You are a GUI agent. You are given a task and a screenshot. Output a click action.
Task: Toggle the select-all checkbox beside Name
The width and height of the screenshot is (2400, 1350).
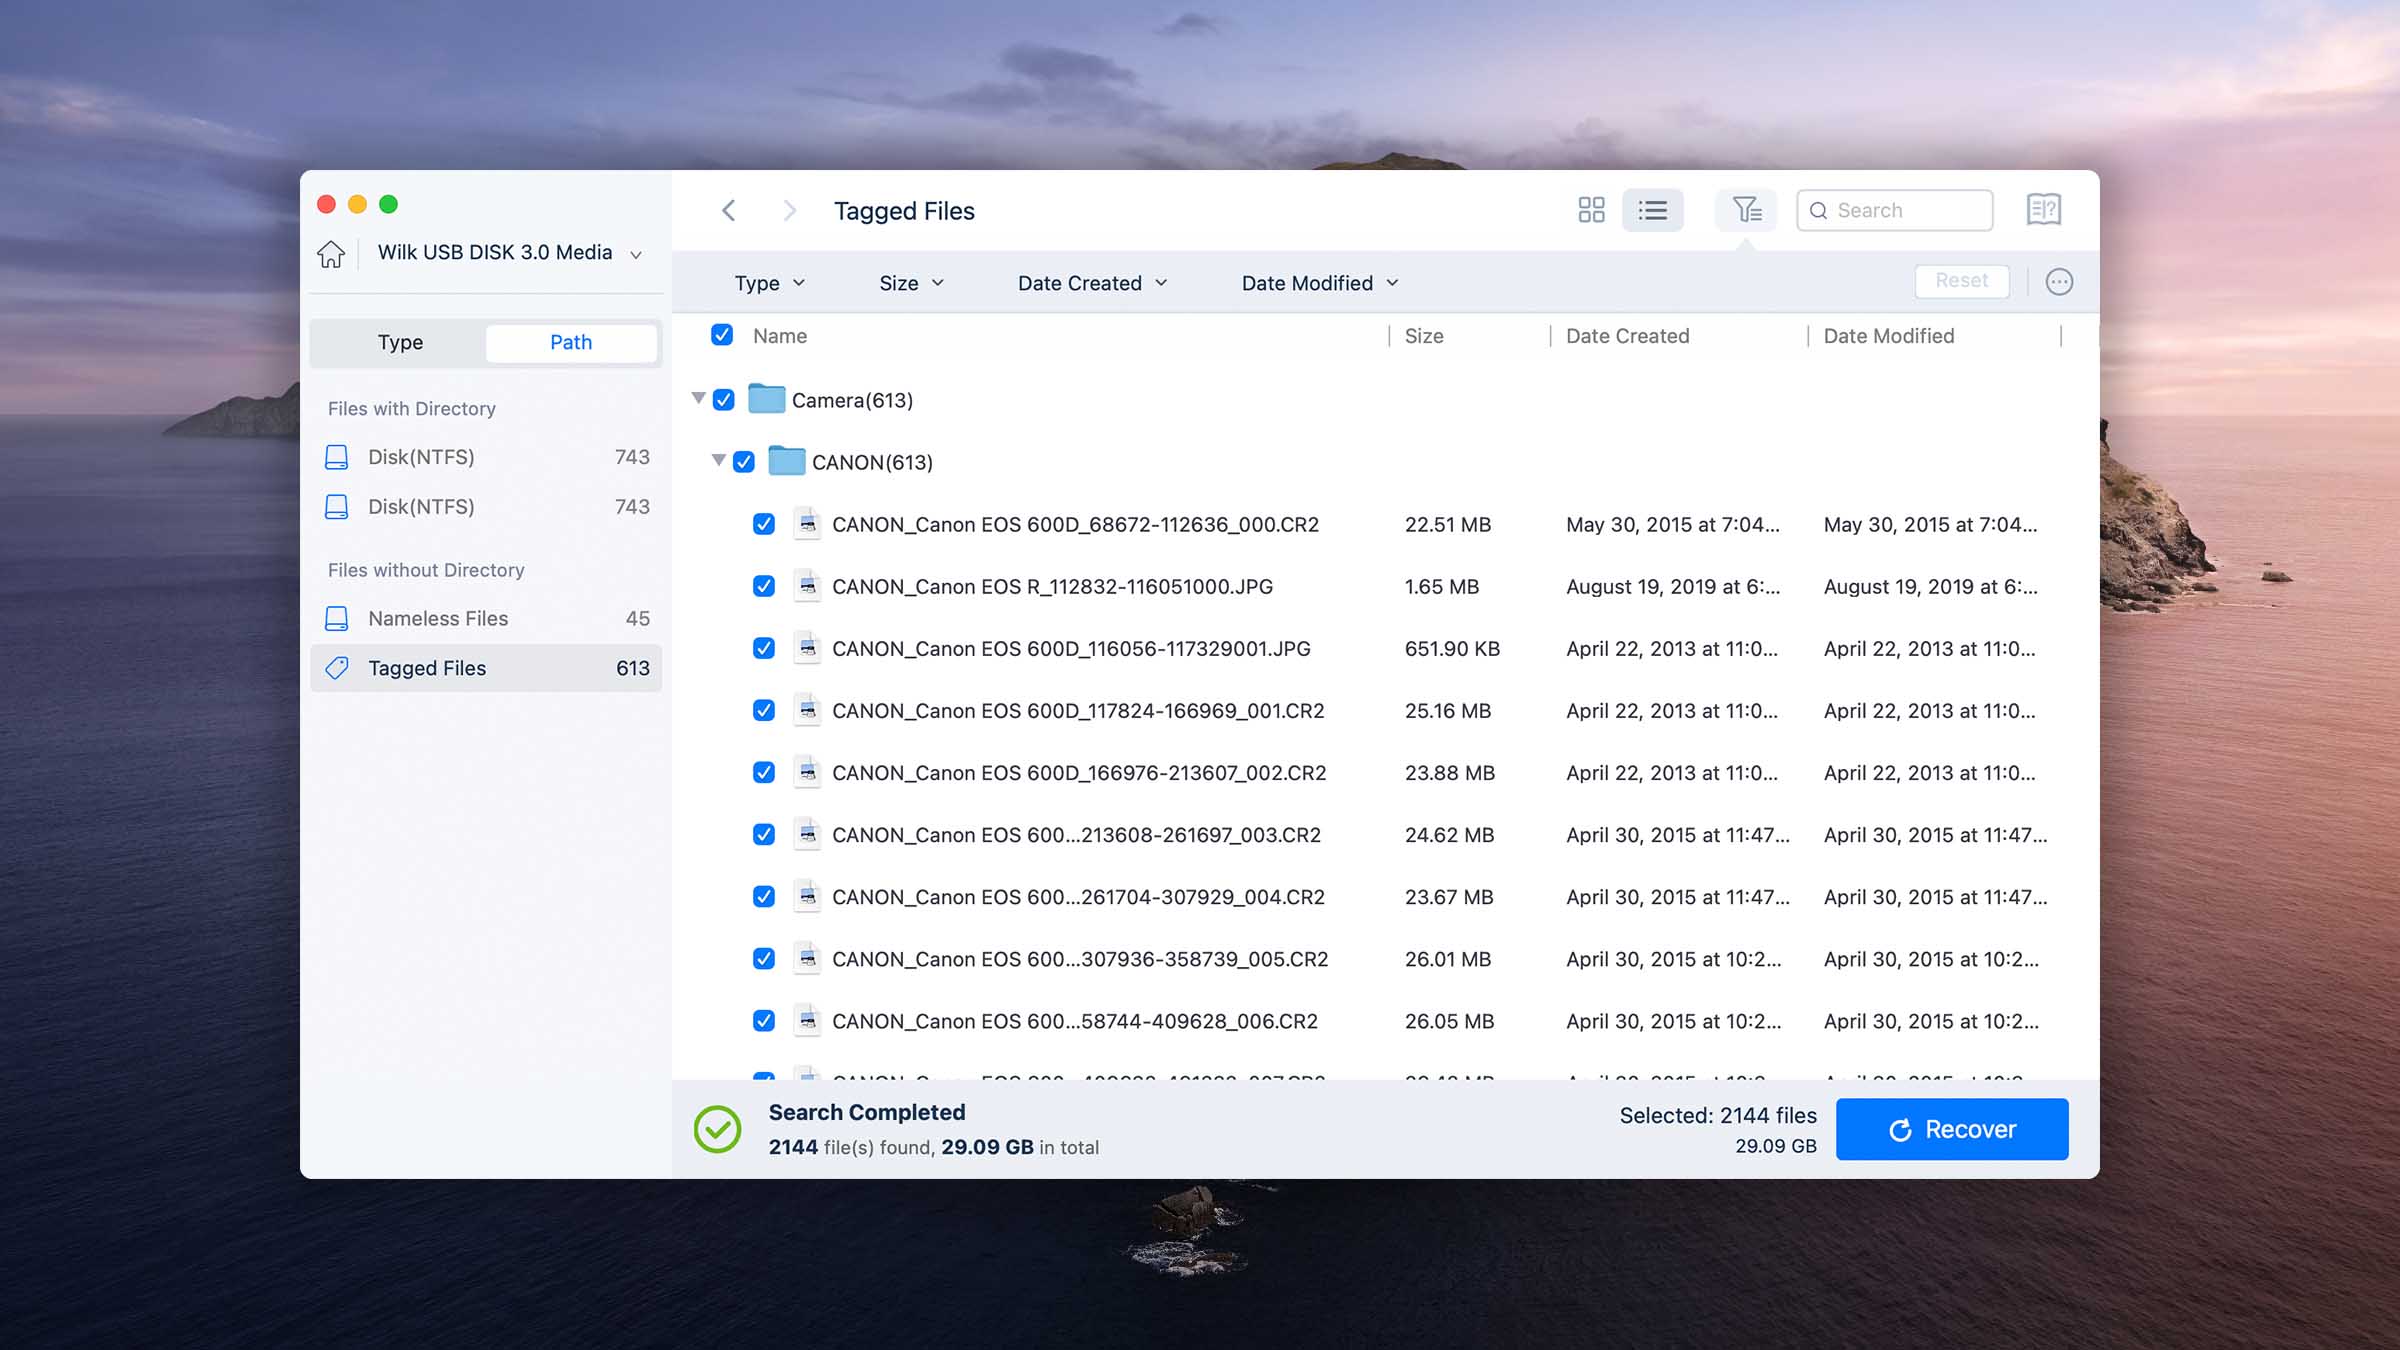721,335
